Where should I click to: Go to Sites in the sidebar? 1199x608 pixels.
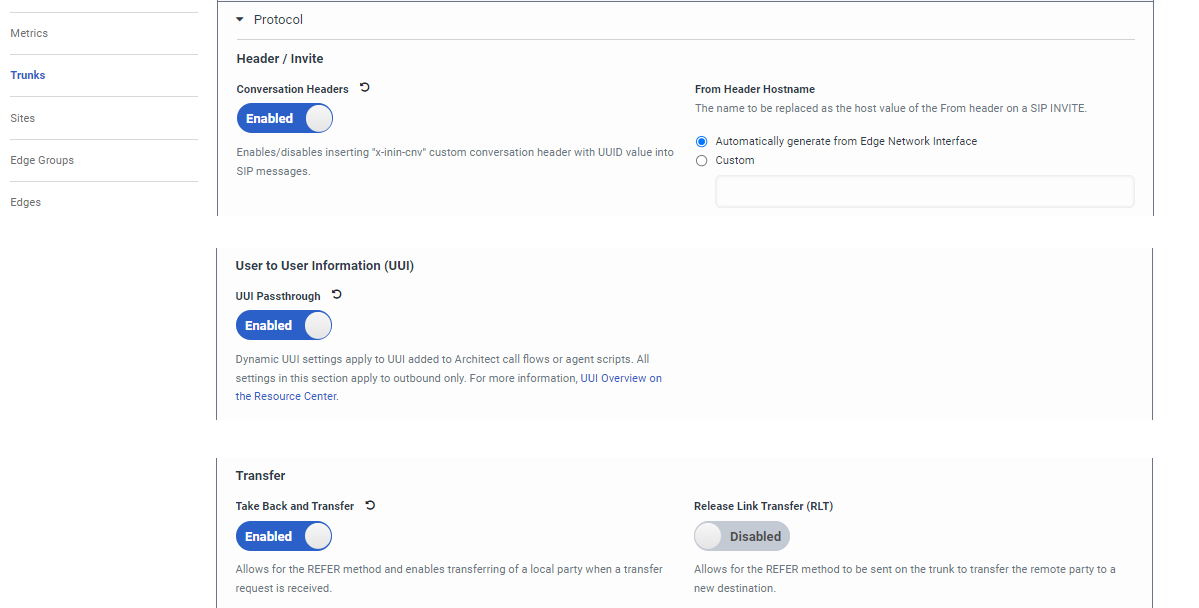22,118
